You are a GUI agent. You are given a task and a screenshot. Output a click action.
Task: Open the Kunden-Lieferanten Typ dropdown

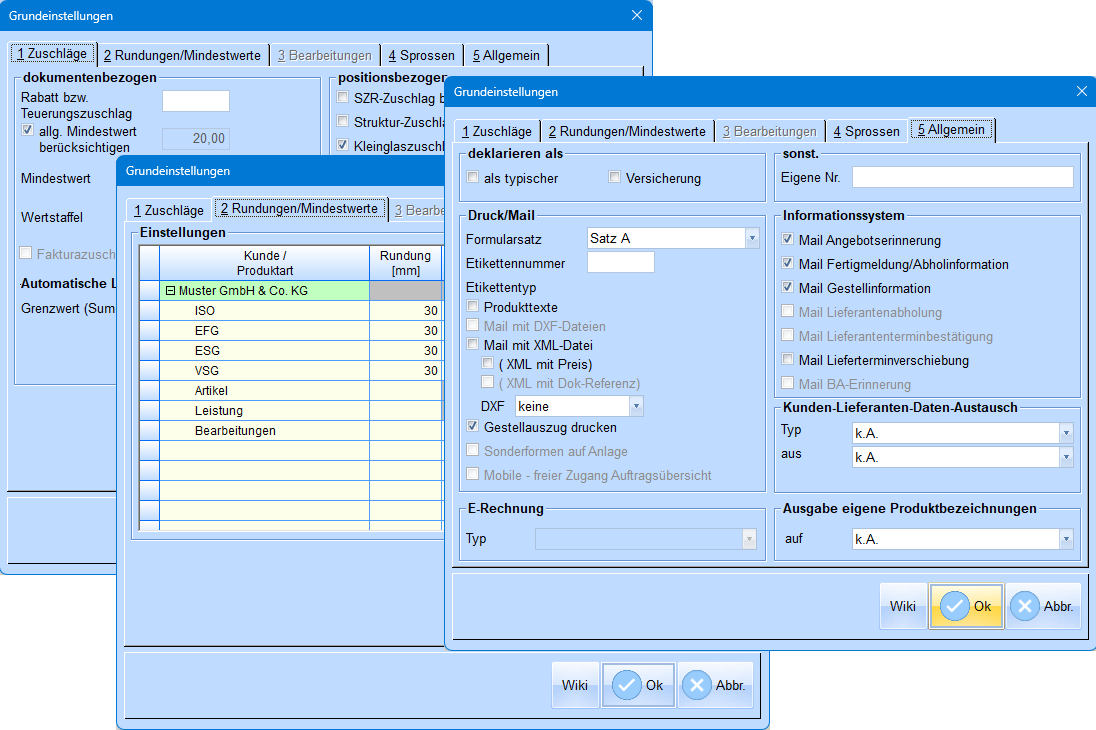(1066, 433)
